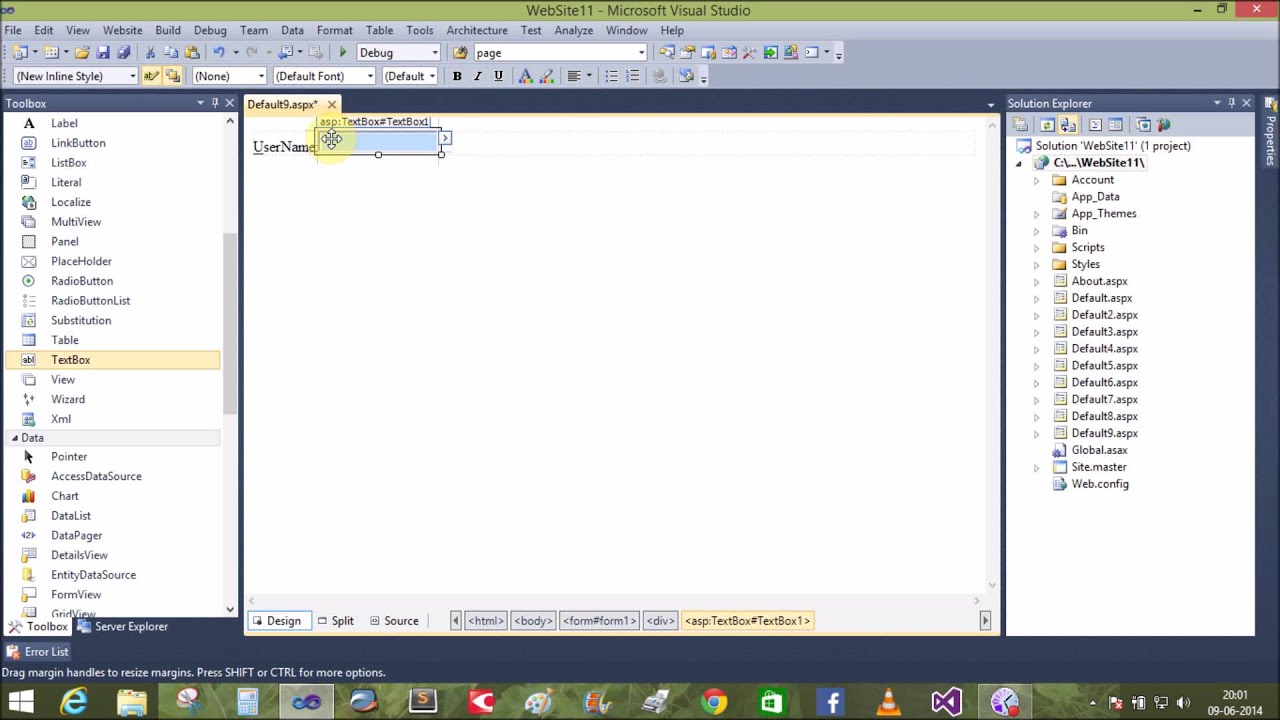Expand the Site.master node
This screenshot has width=1280, height=720.
1036,467
